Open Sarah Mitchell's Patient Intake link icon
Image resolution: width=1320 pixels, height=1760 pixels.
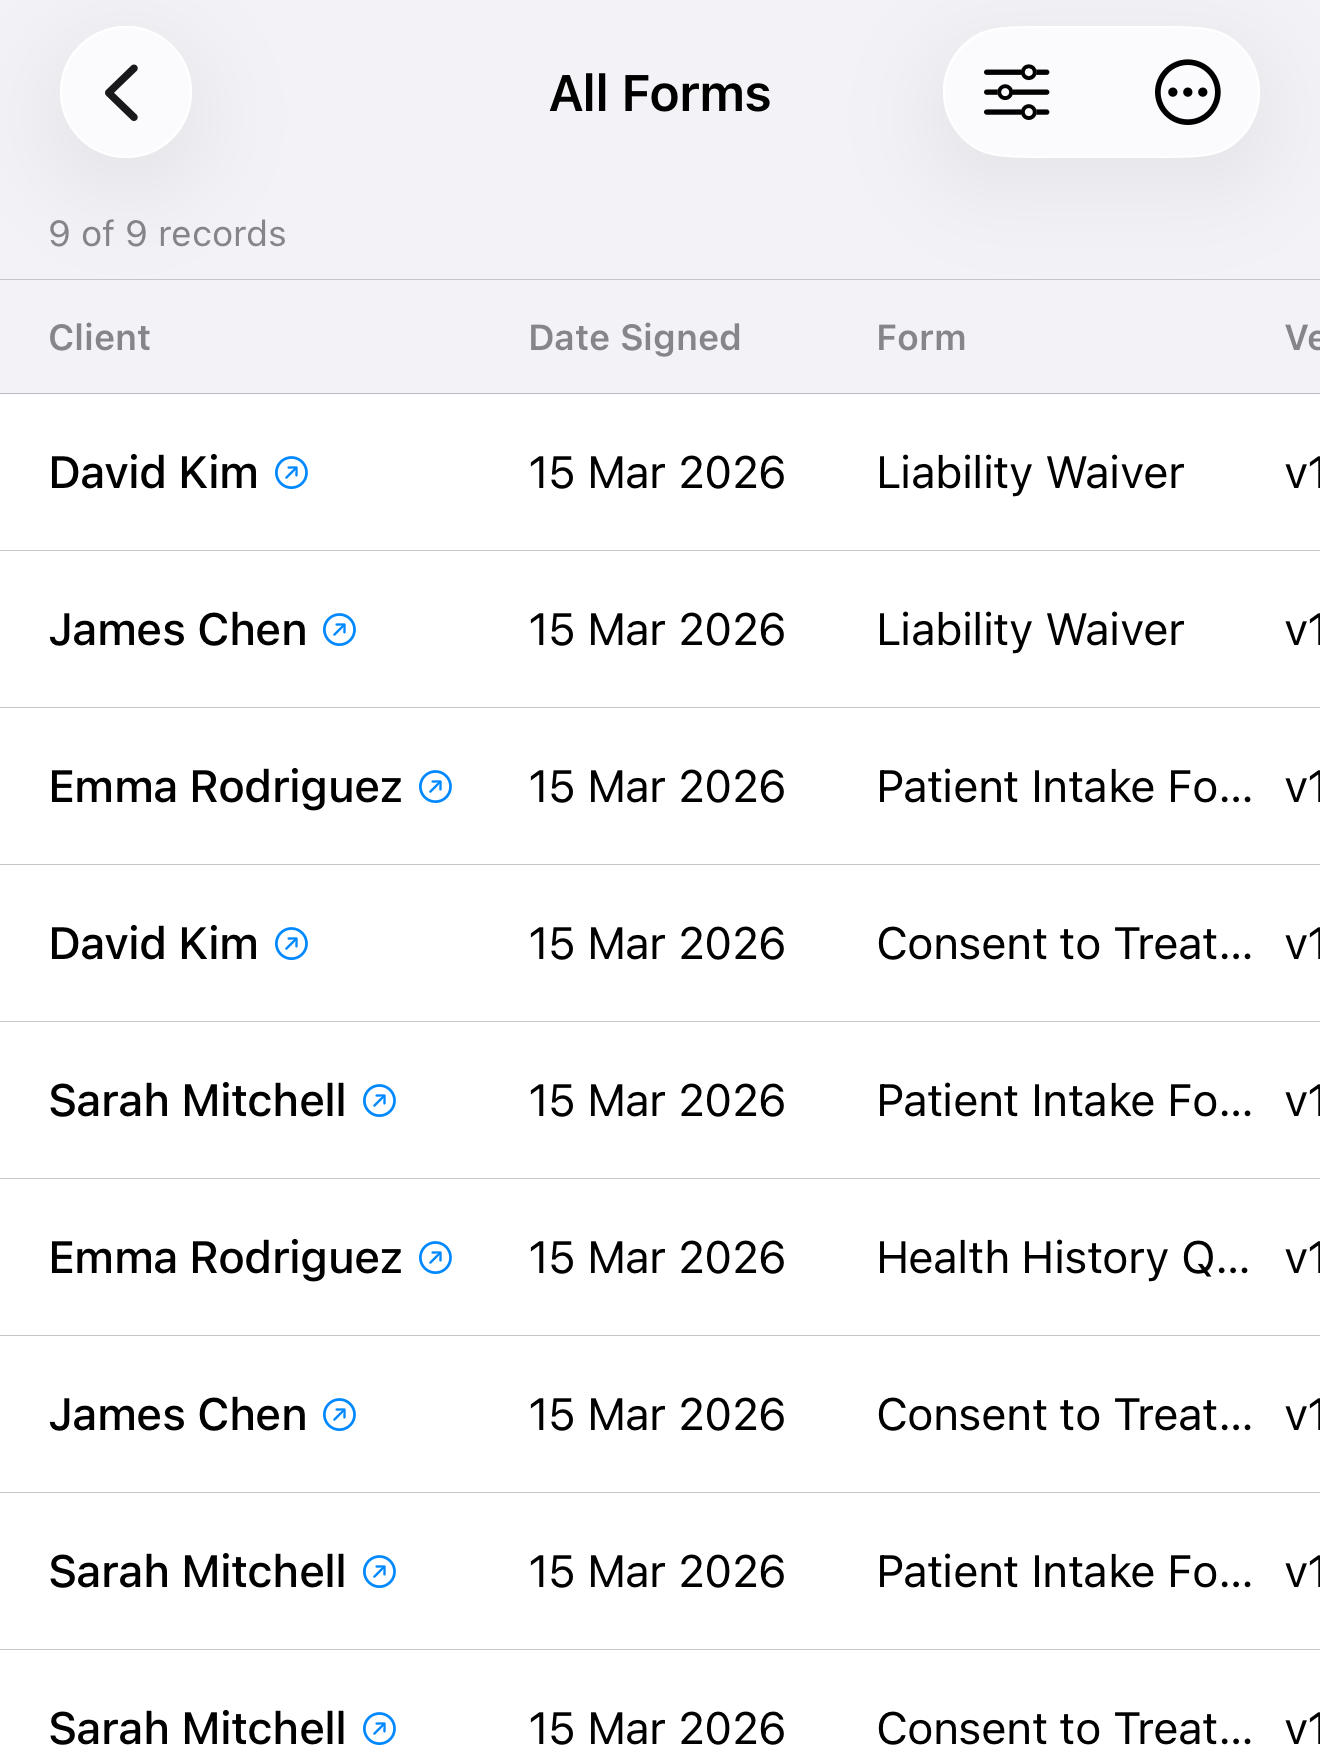(380, 1100)
